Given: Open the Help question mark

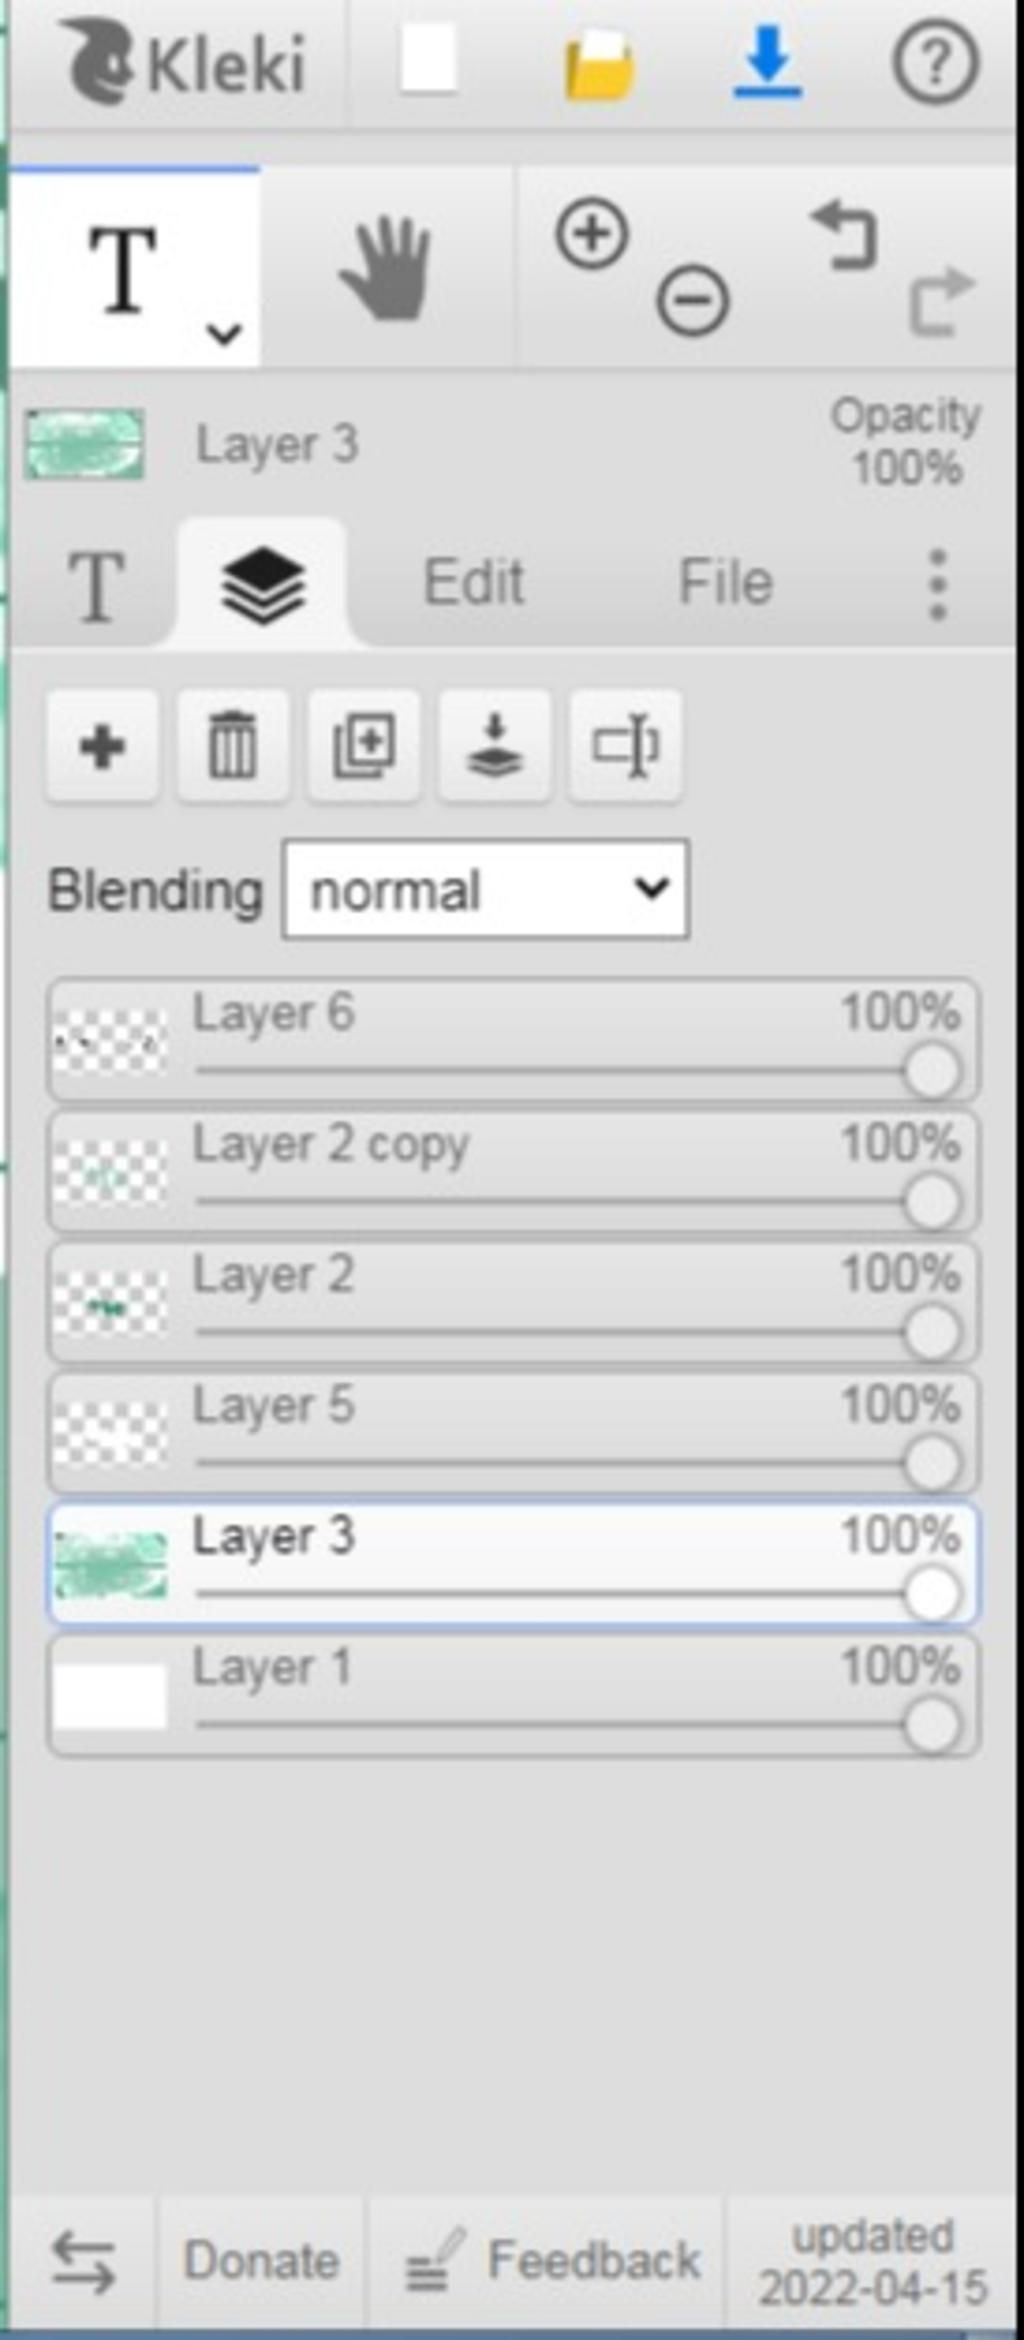Looking at the screenshot, I should click(x=935, y=64).
